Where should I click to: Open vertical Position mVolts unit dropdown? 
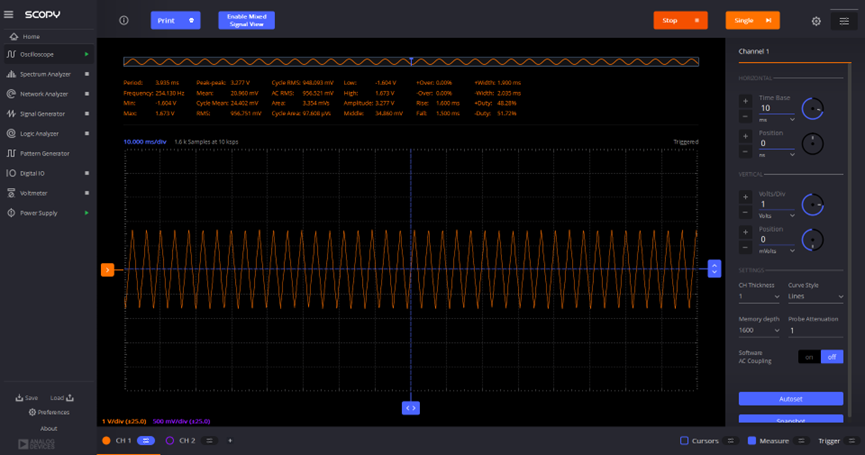point(776,251)
